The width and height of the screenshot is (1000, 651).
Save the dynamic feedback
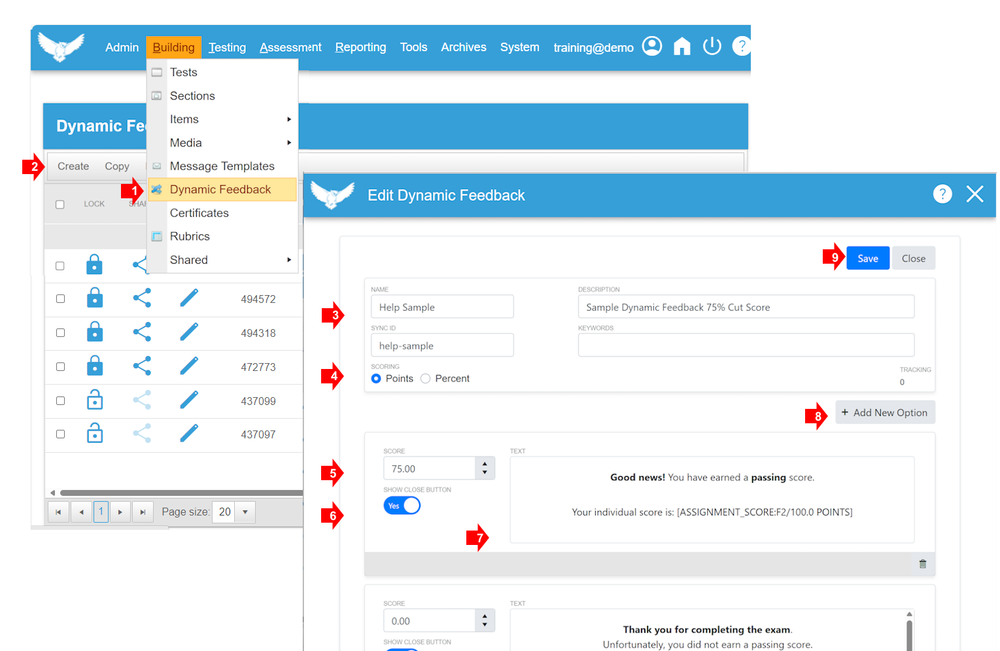(867, 258)
